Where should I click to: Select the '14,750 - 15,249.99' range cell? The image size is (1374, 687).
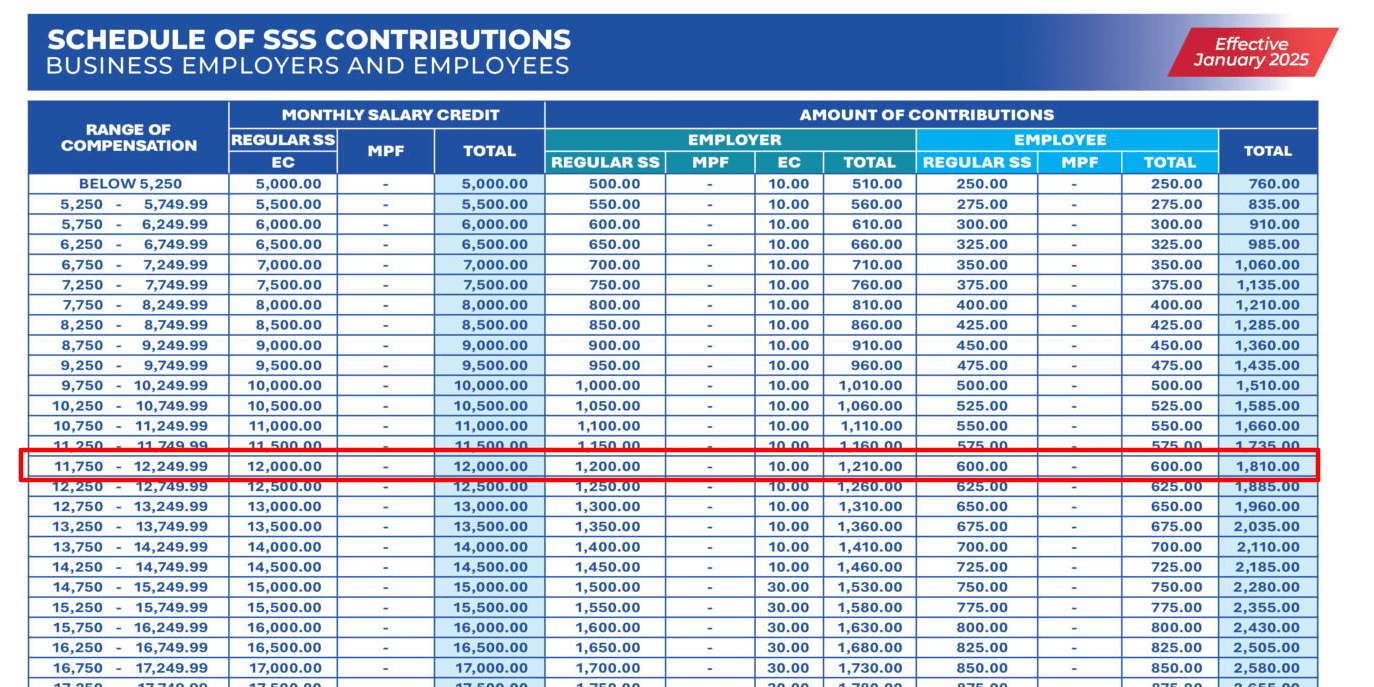point(129,587)
